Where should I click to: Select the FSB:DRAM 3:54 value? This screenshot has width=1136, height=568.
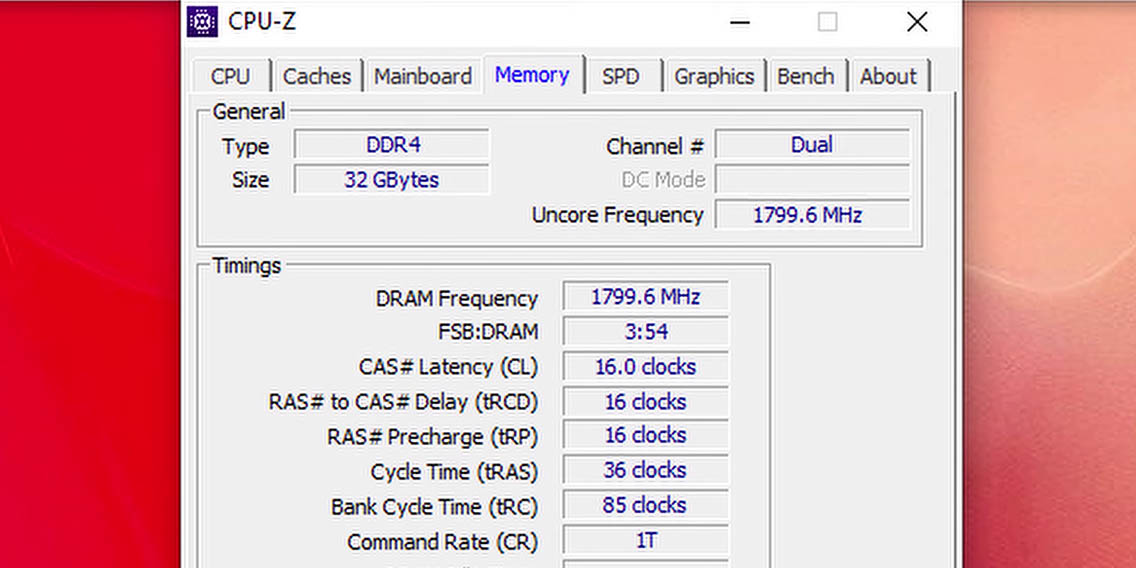coord(646,331)
